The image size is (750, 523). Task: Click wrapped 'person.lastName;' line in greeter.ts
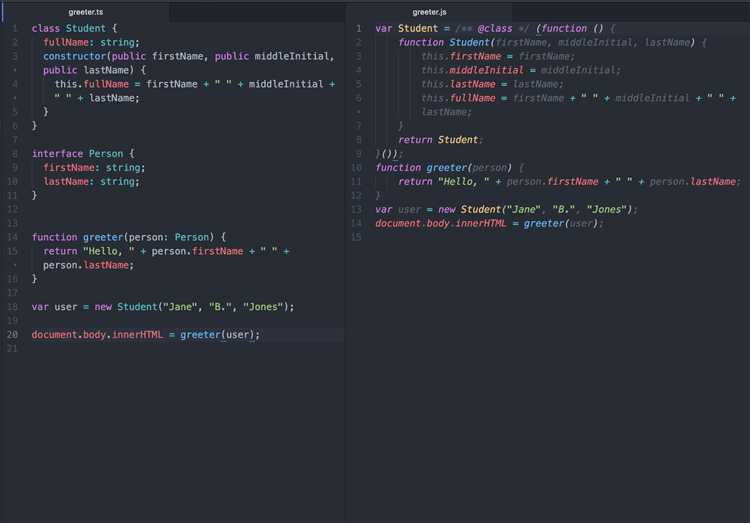[88, 265]
